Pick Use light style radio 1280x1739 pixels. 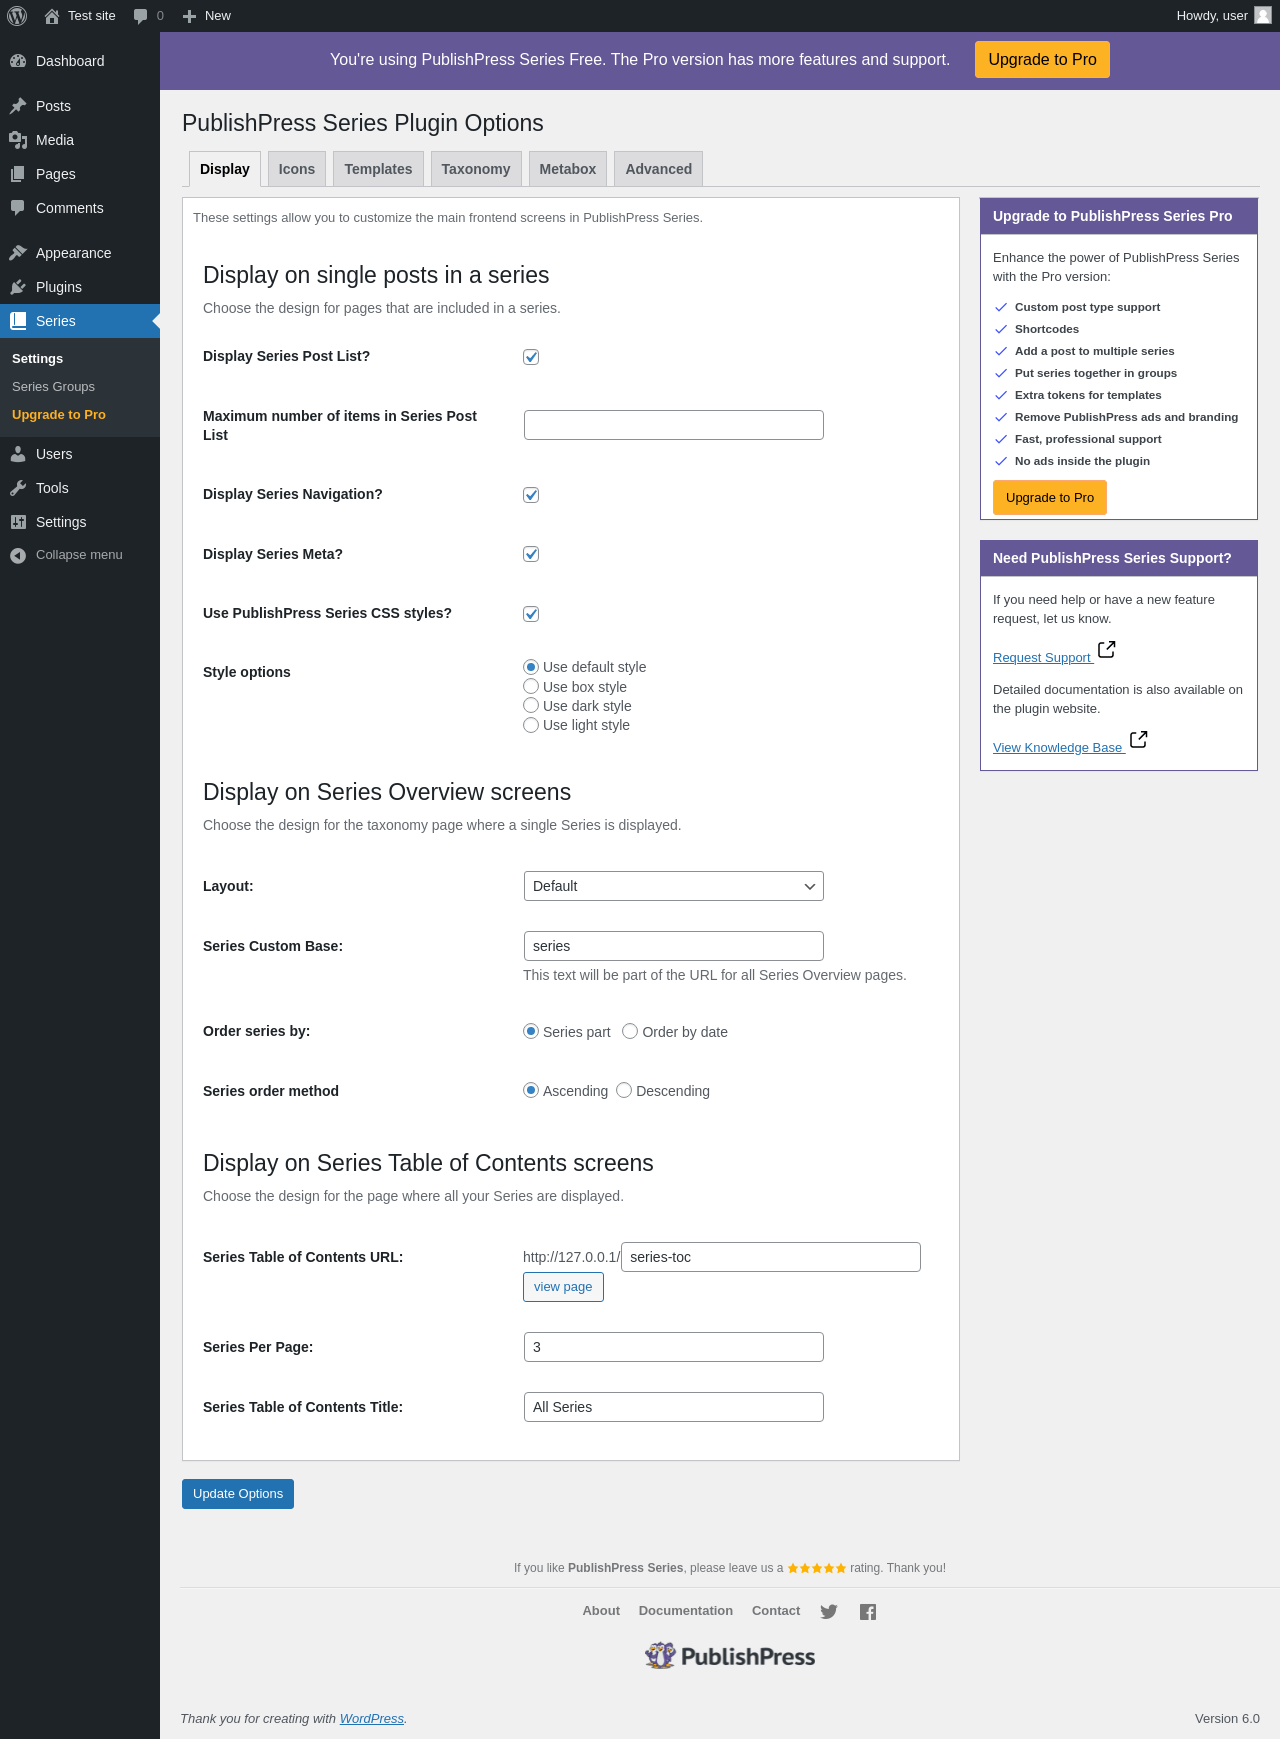(x=531, y=725)
